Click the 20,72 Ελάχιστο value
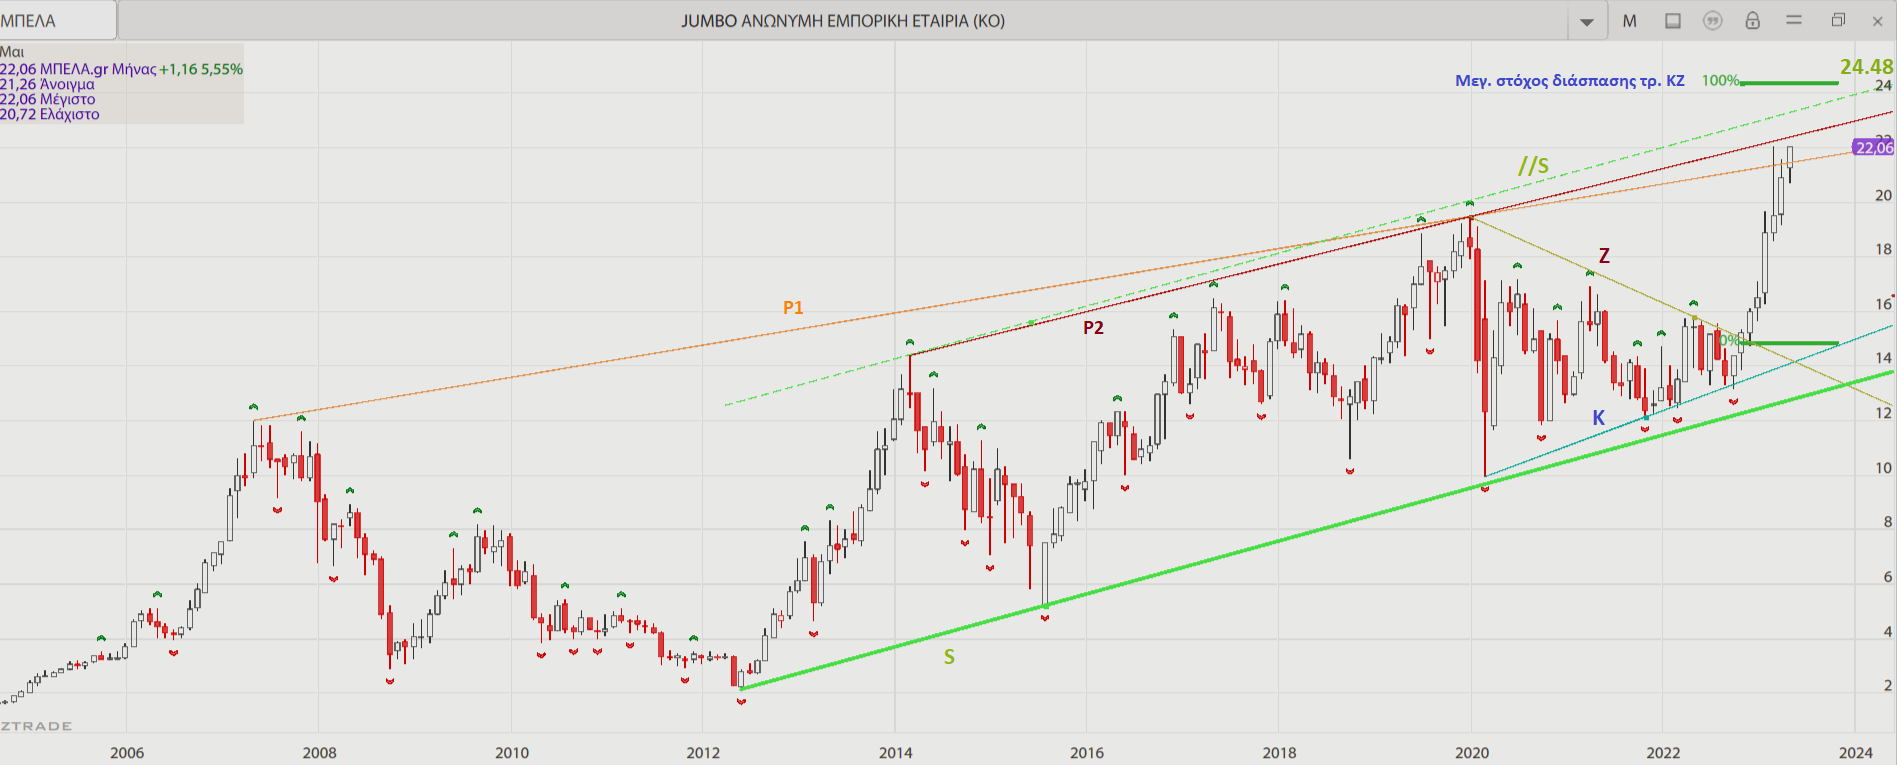The image size is (1897, 765). click(x=50, y=114)
